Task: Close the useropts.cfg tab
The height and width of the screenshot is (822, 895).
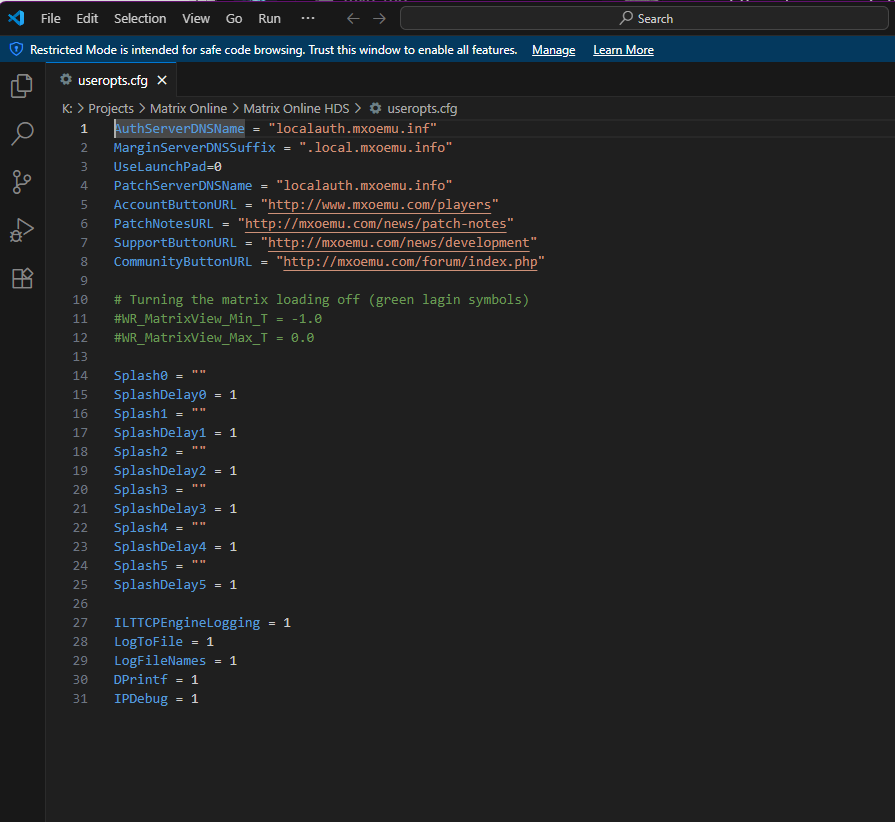Action: click(x=162, y=81)
